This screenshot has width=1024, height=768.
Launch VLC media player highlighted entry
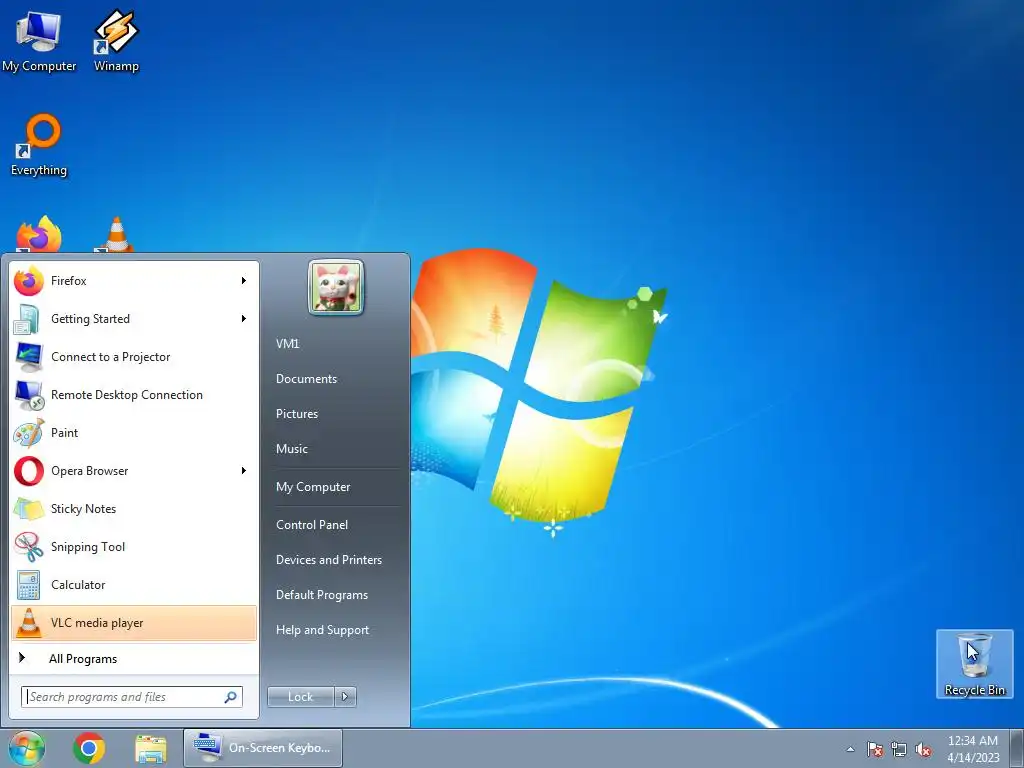pos(134,622)
